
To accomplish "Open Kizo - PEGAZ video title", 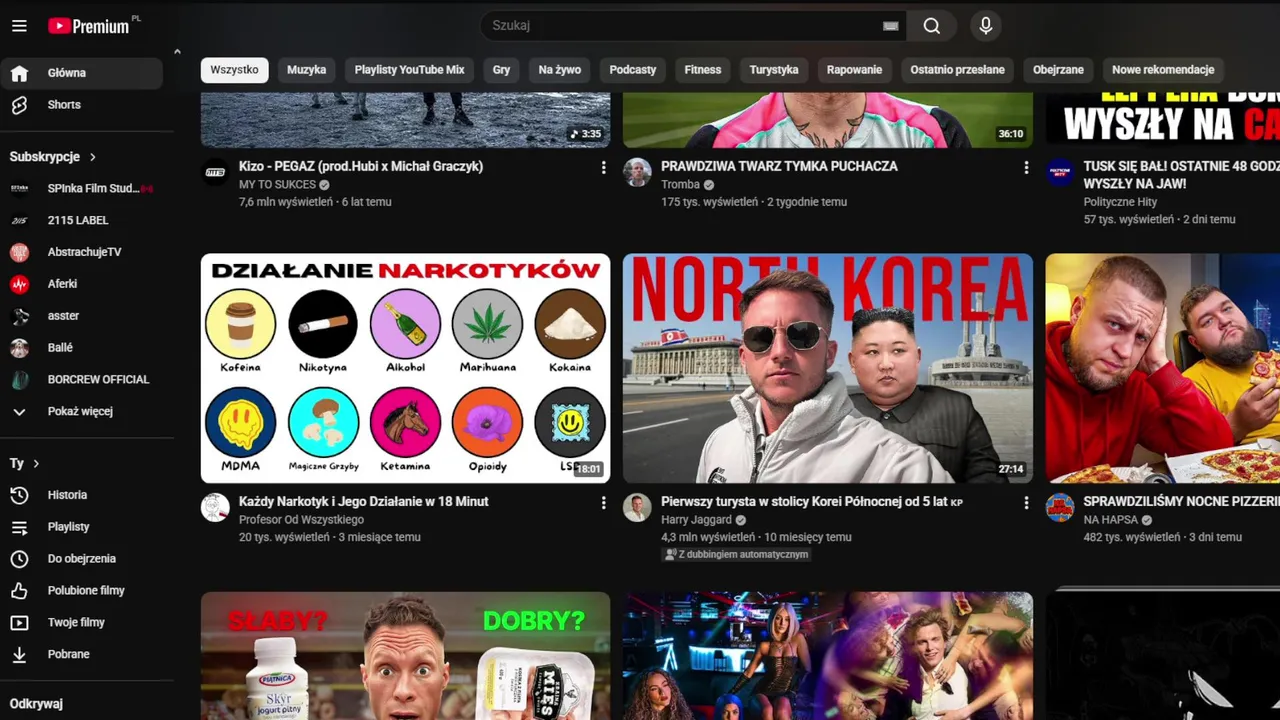I will [x=361, y=167].
